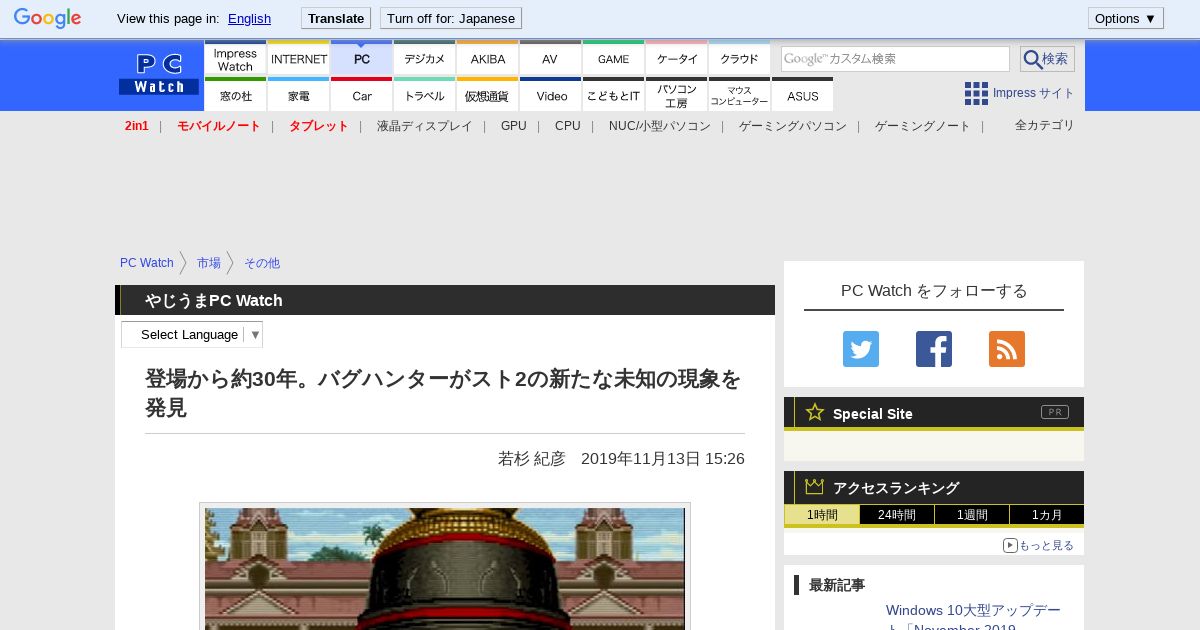Viewport: 1200px width, 630px height.
Task: Click the 市場 breadcrumb
Action: tap(209, 263)
